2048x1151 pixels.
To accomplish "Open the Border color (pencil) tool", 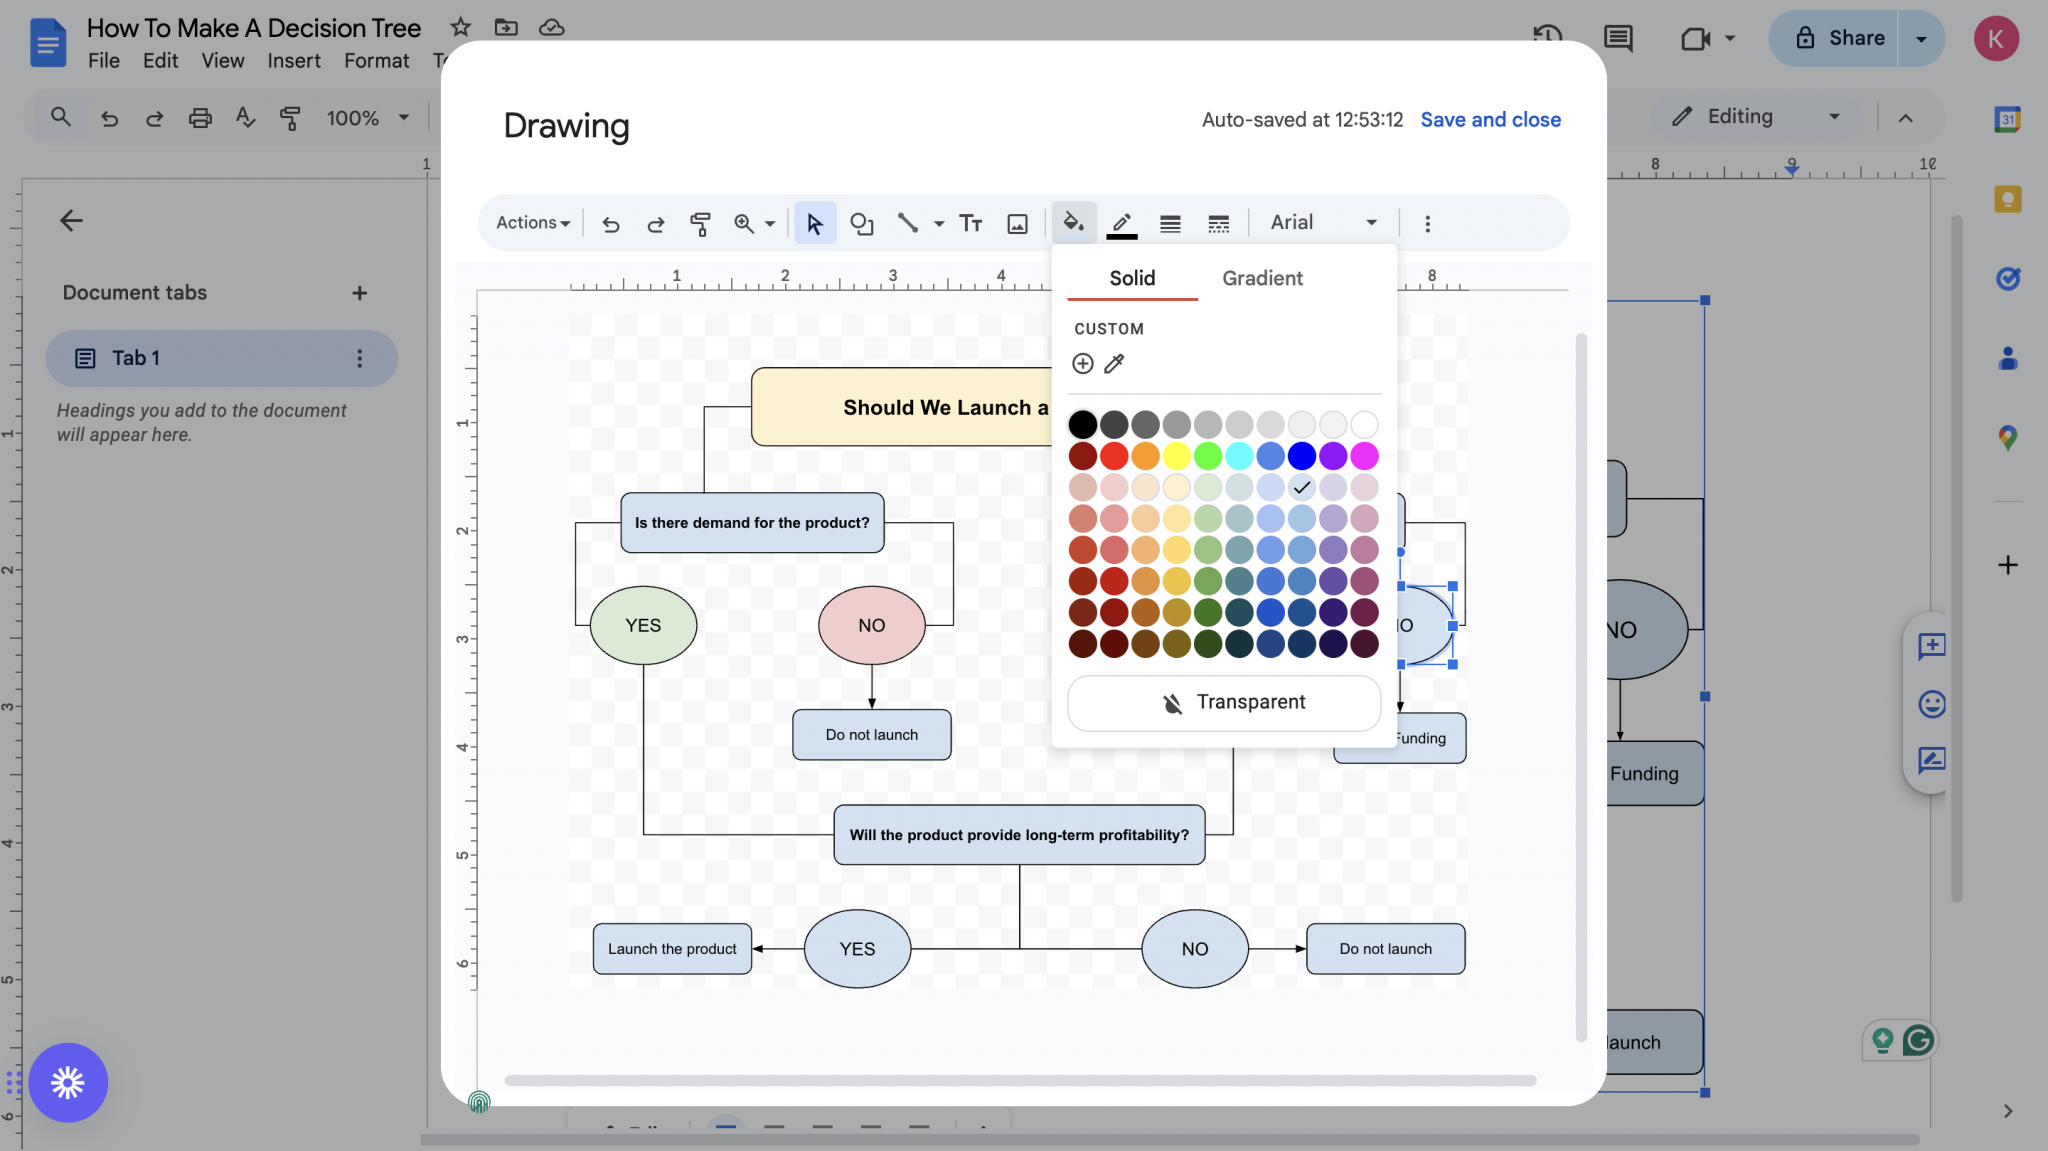I will tap(1120, 222).
